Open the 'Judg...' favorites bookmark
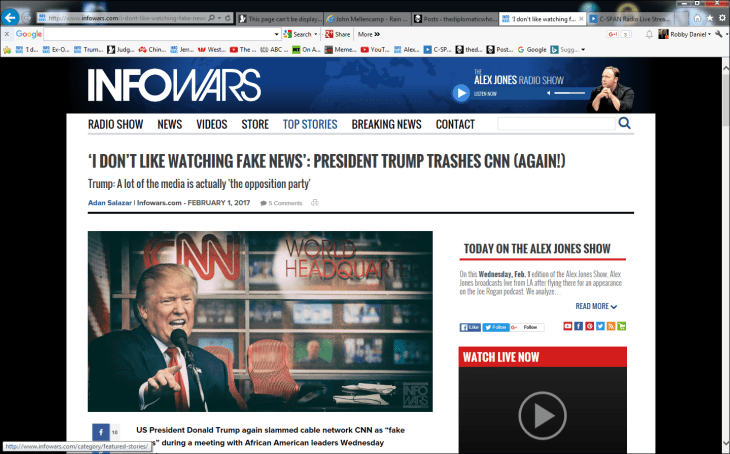The width and height of the screenshot is (730, 454). point(121,49)
